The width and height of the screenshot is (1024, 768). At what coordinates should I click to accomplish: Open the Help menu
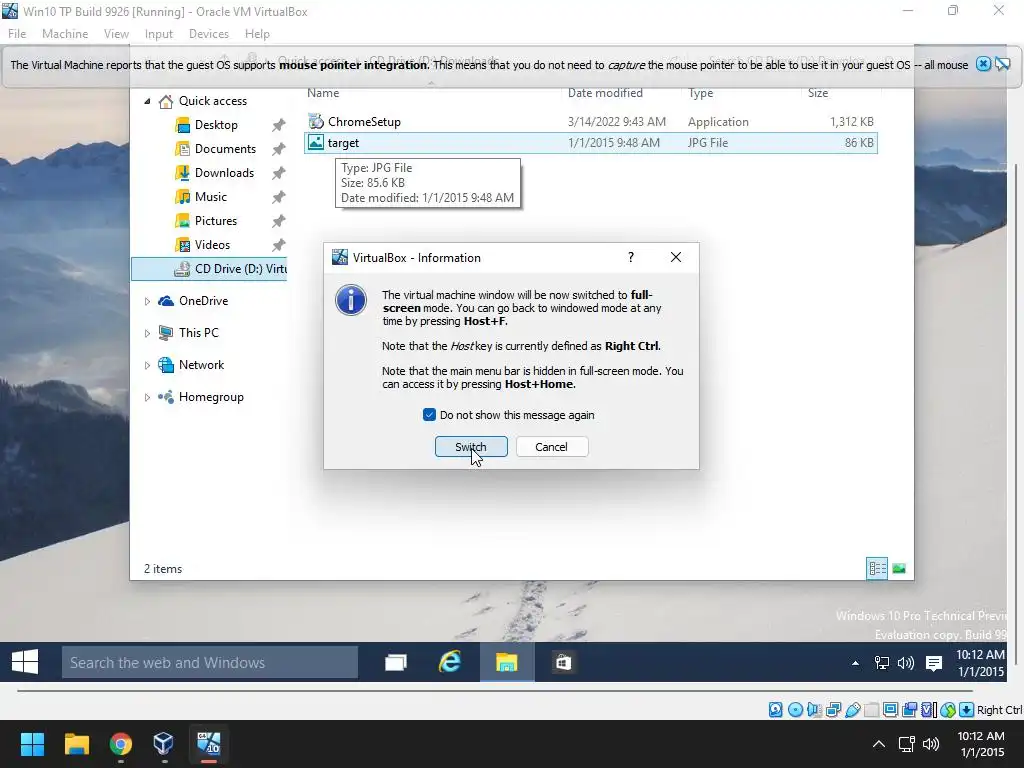point(257,34)
